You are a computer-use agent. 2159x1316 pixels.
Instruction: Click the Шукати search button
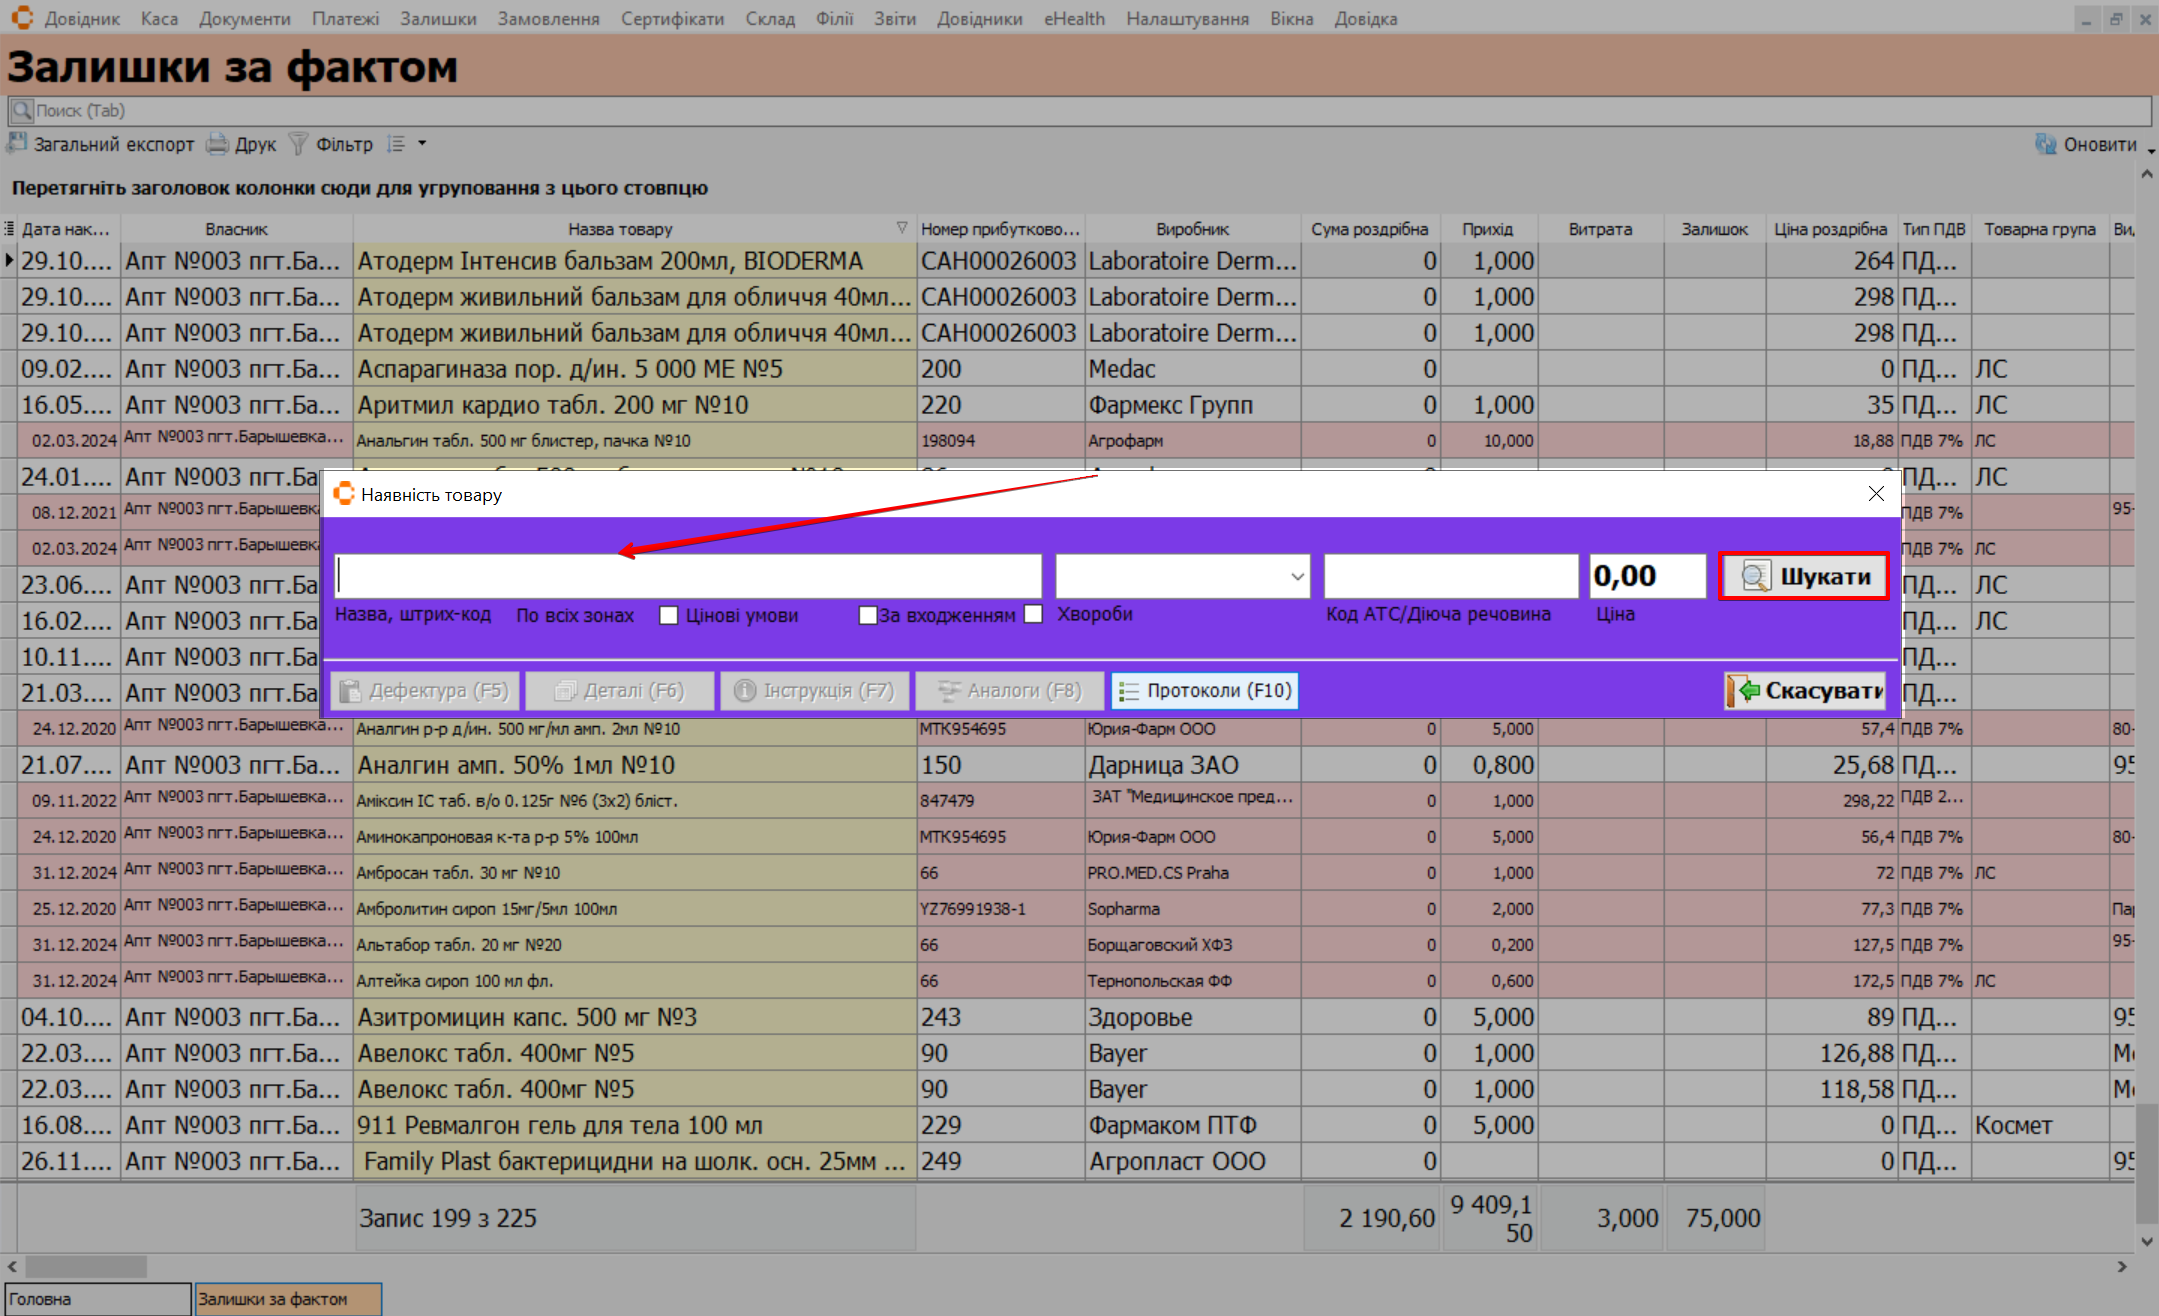[1803, 576]
